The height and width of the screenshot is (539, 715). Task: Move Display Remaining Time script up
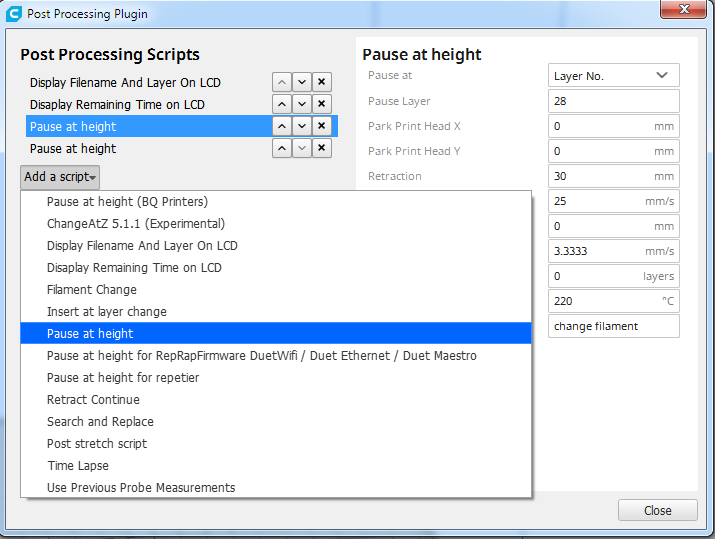click(x=281, y=104)
